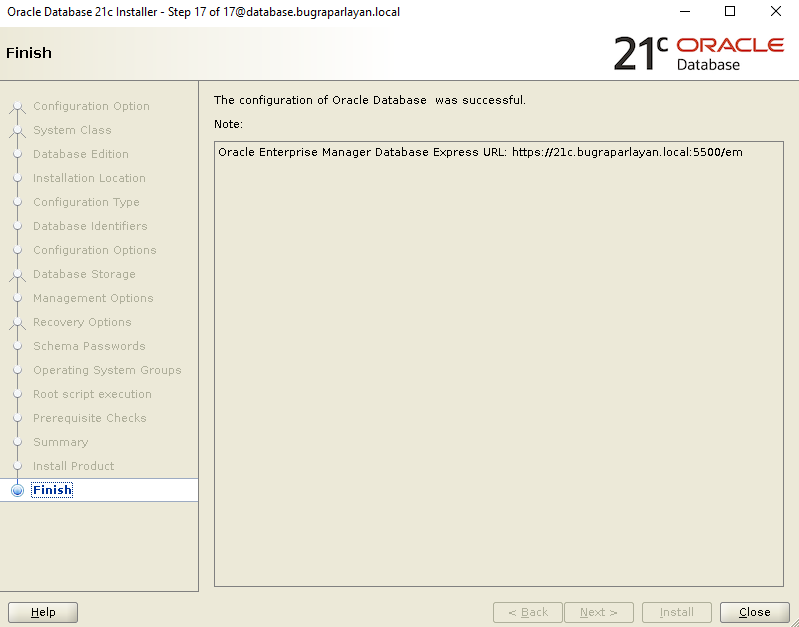Select the System Class step
Screen dimensions: 799x627
(72, 130)
